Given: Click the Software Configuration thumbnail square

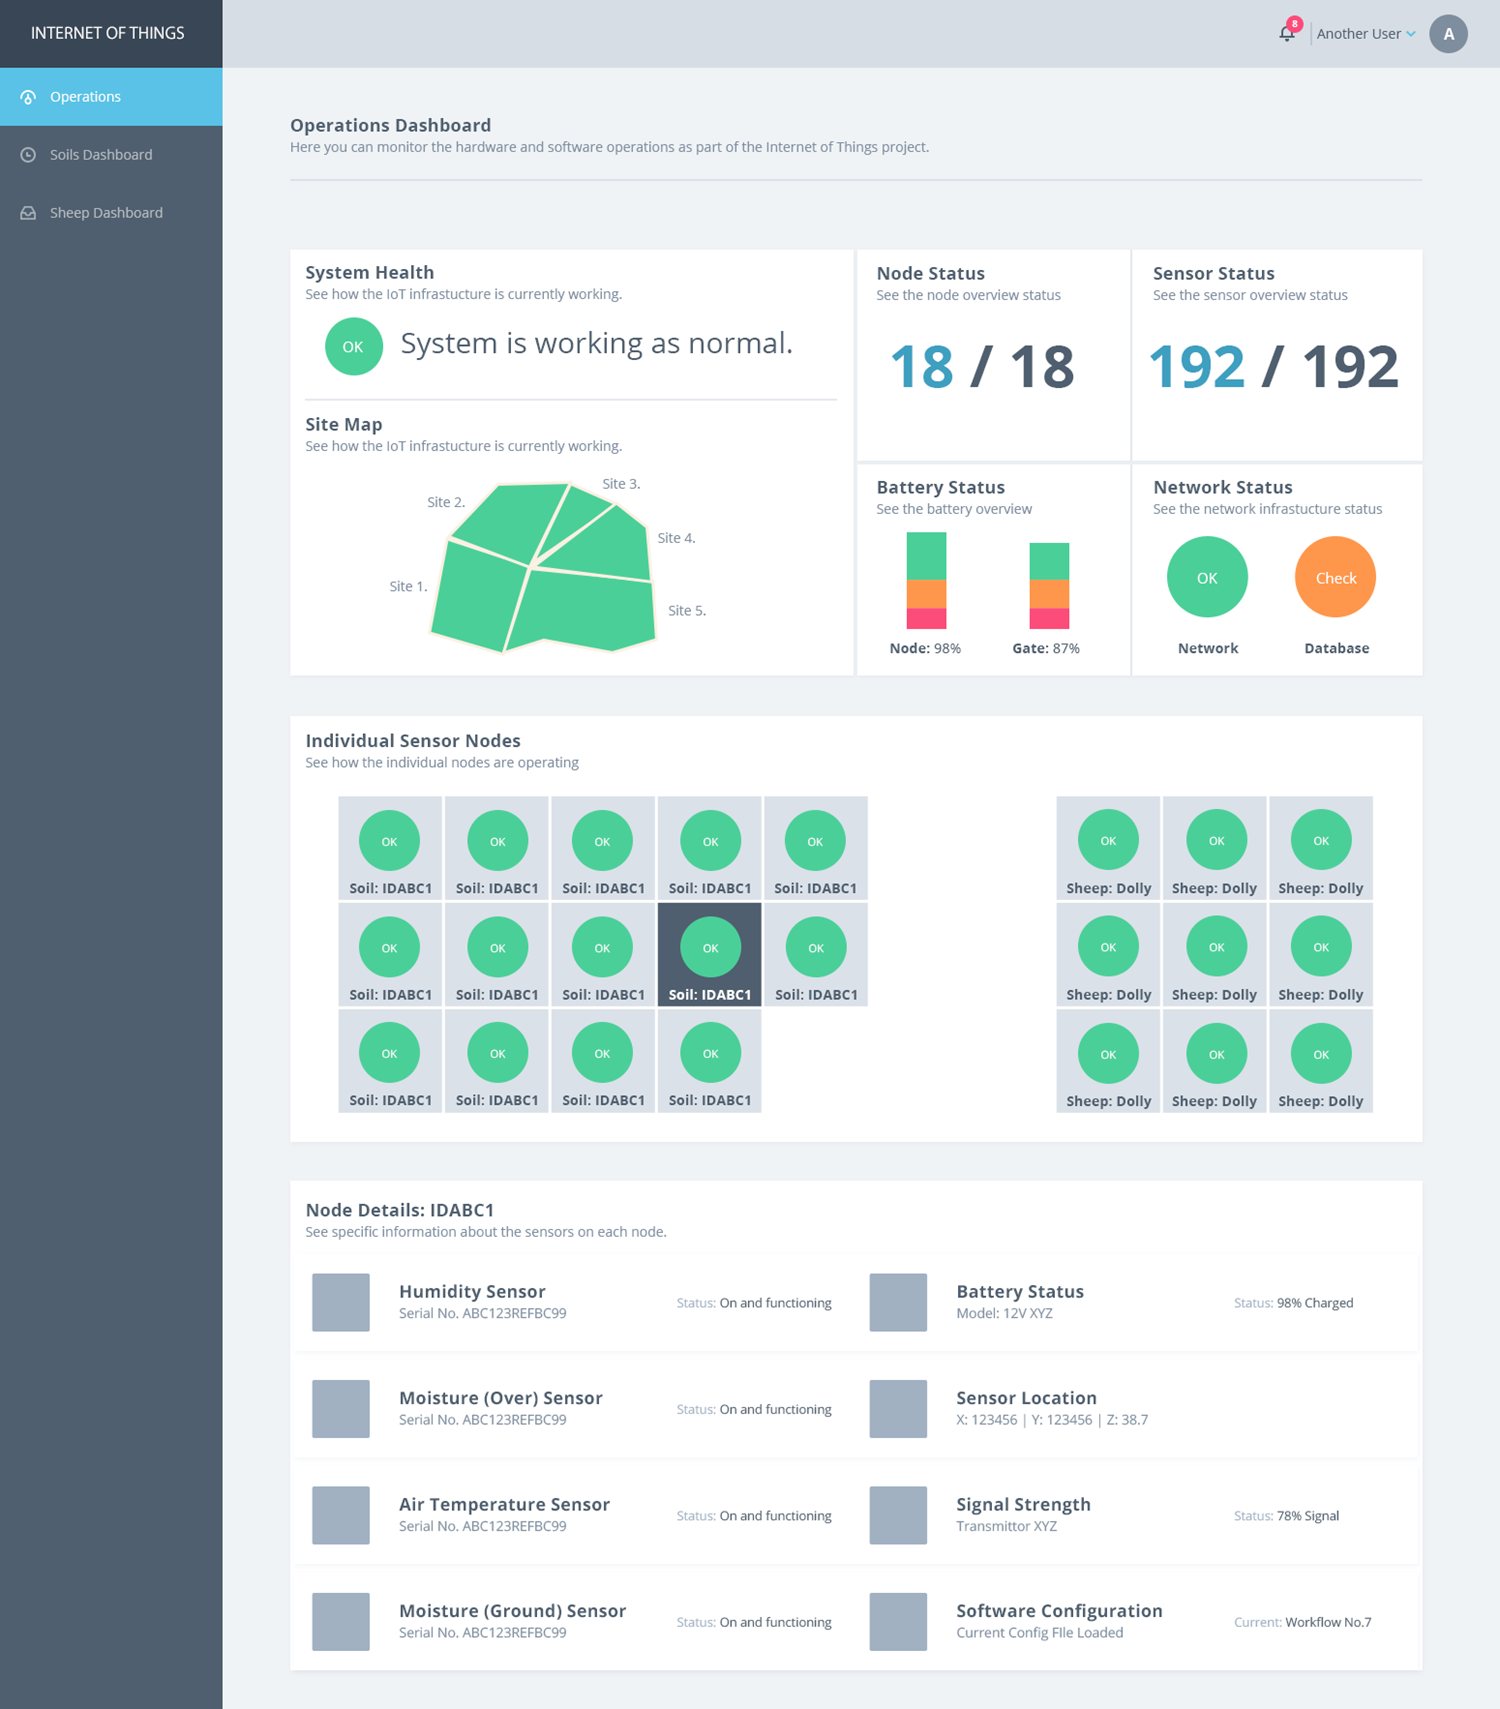Looking at the screenshot, I should (x=898, y=1621).
